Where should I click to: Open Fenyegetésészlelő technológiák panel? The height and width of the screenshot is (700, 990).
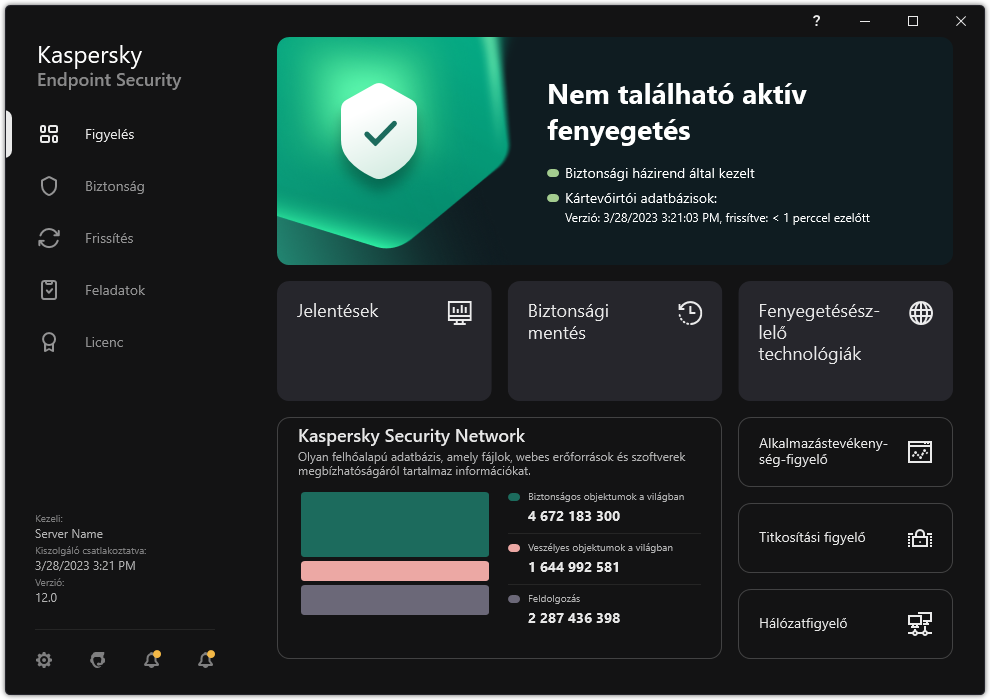pyautogui.click(x=845, y=340)
